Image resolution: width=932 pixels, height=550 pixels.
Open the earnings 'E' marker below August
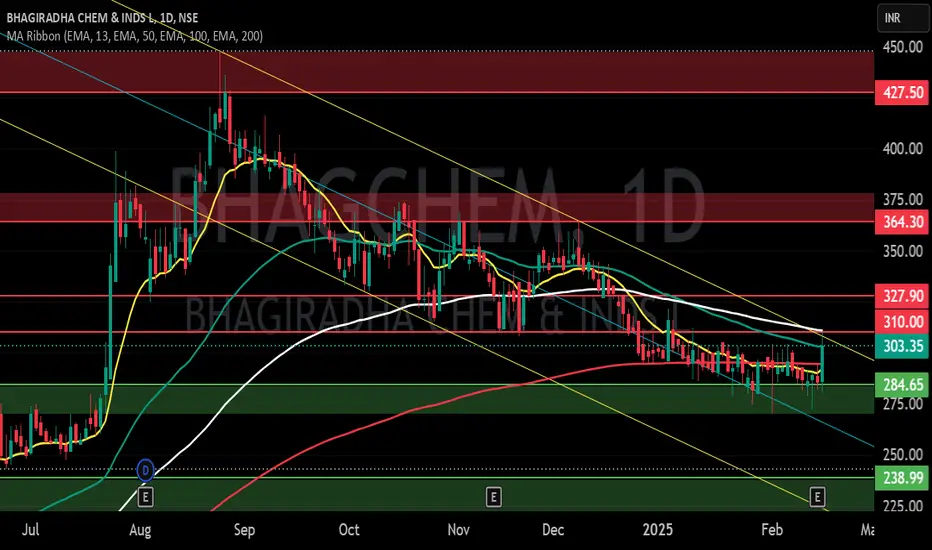pyautogui.click(x=146, y=496)
